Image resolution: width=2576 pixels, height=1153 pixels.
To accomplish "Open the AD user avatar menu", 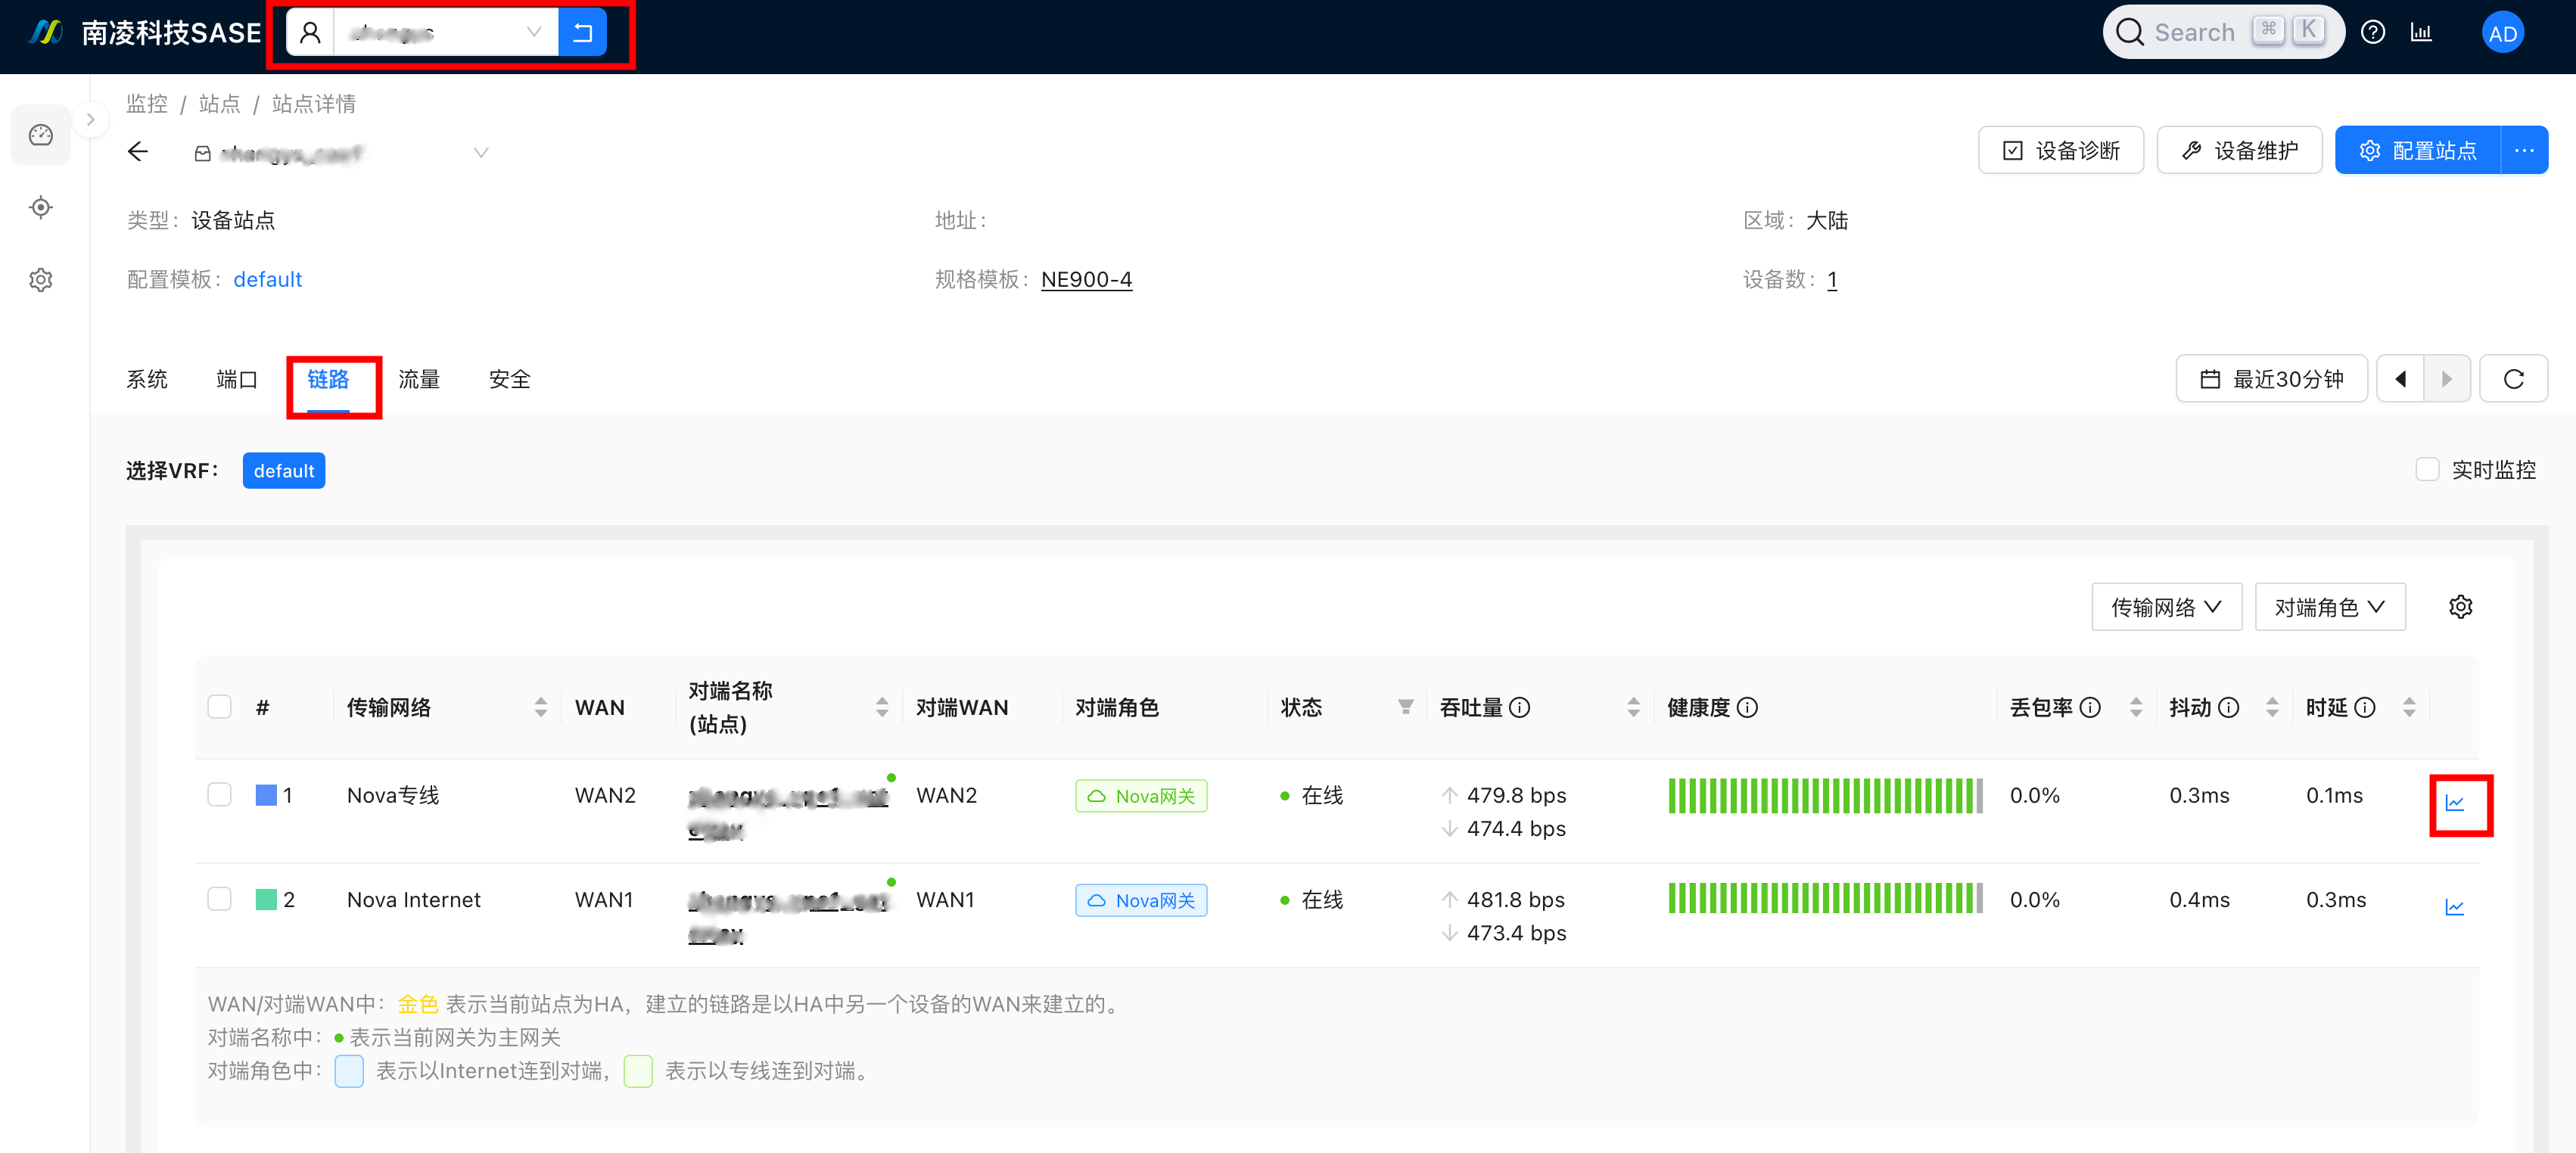I will pos(2502,33).
